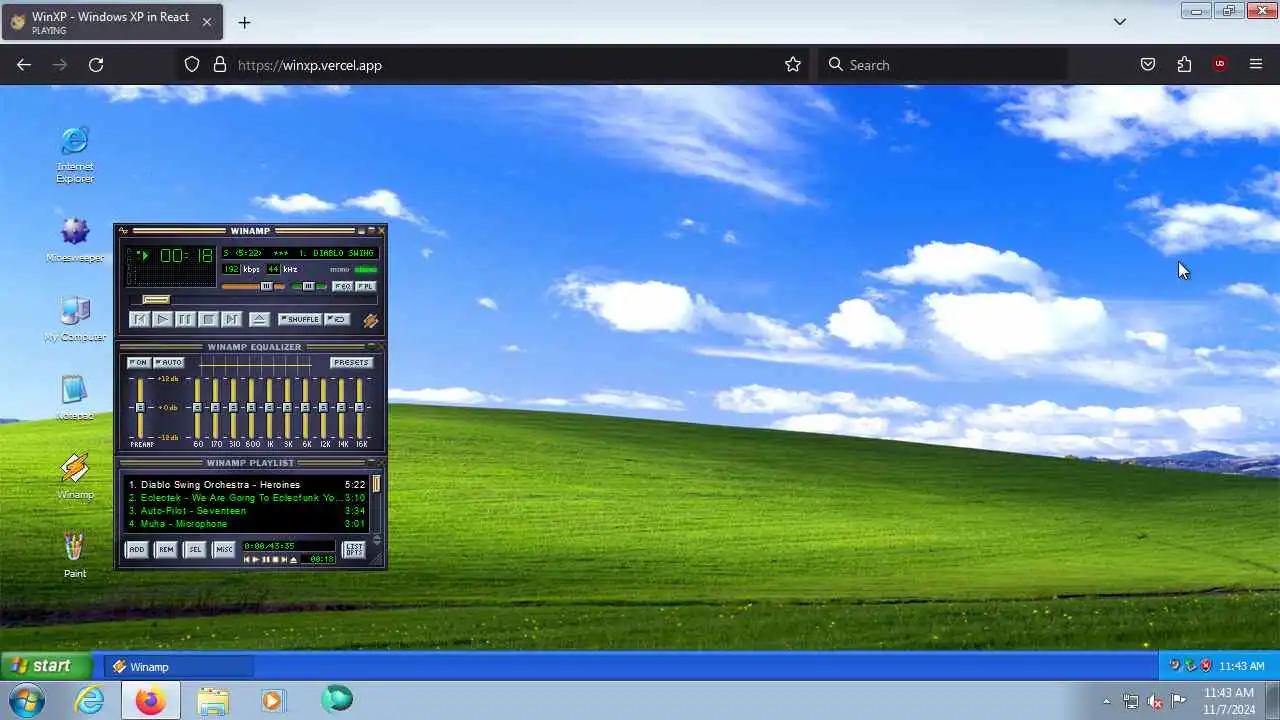
Task: Click the Winamp volume slider
Action: click(253, 286)
